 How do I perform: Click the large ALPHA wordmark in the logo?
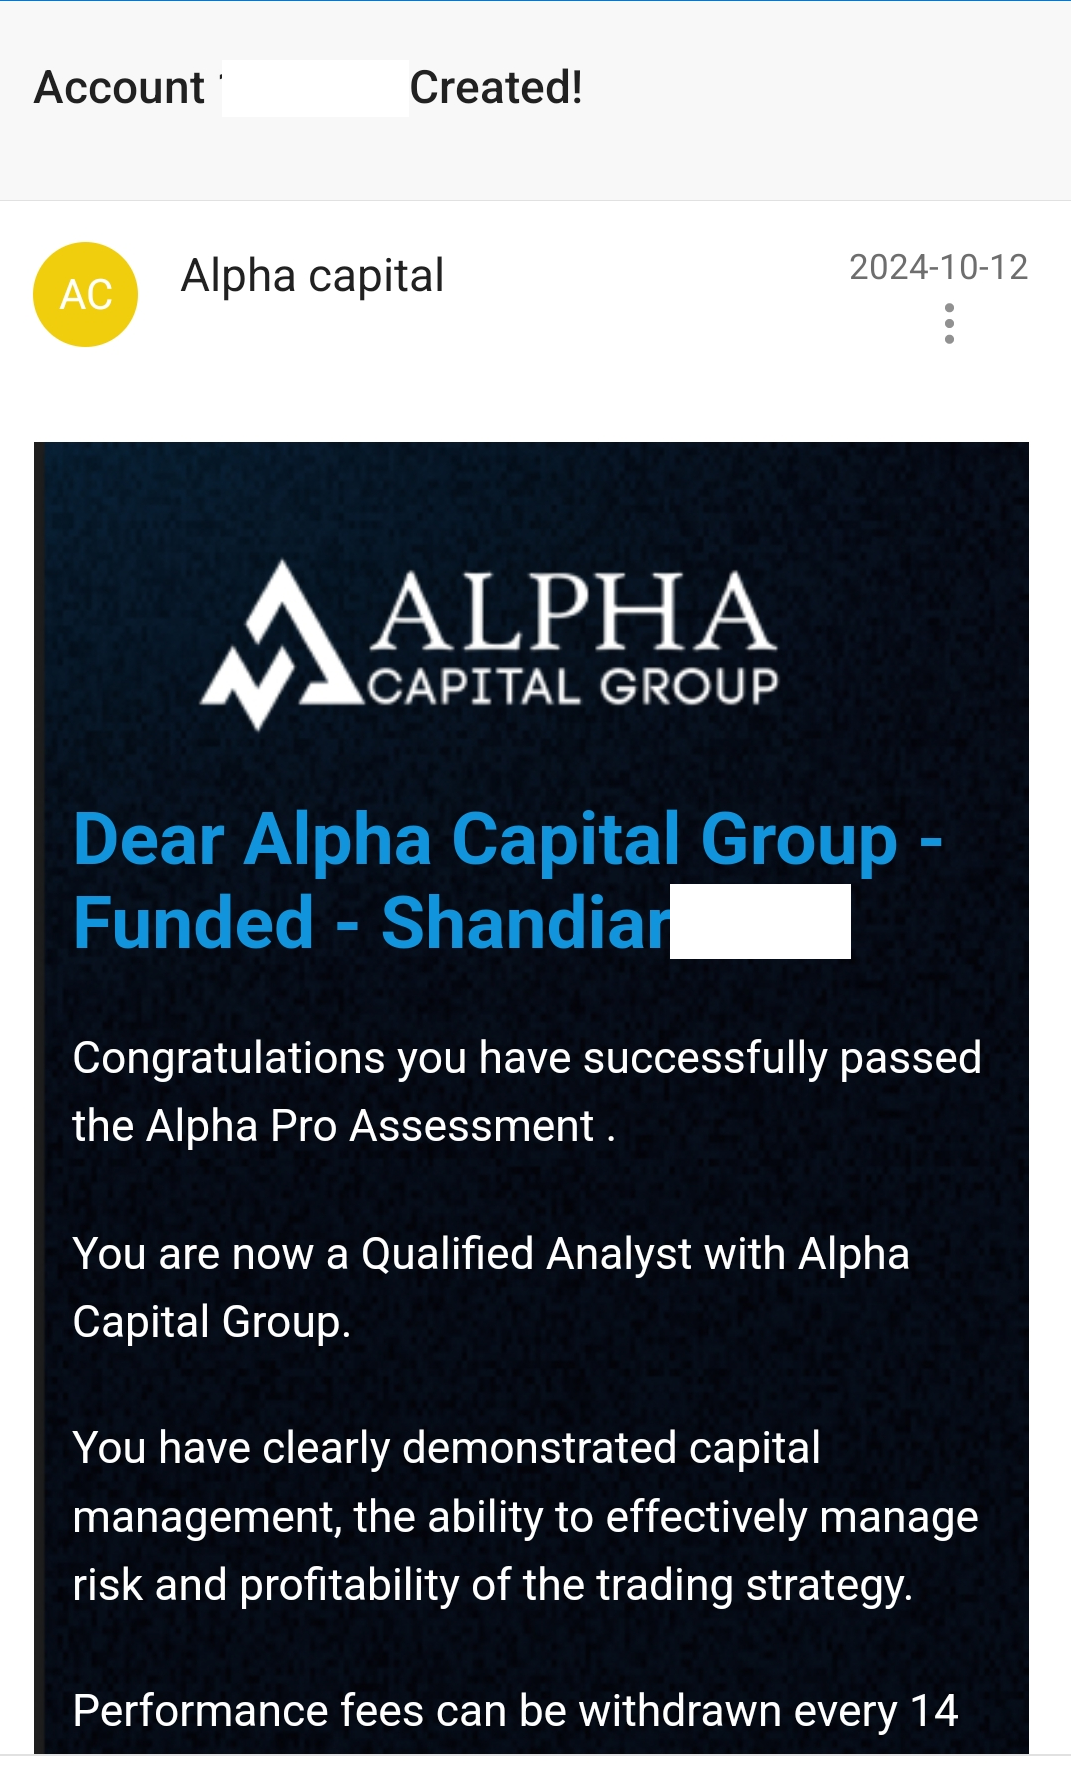tap(575, 611)
